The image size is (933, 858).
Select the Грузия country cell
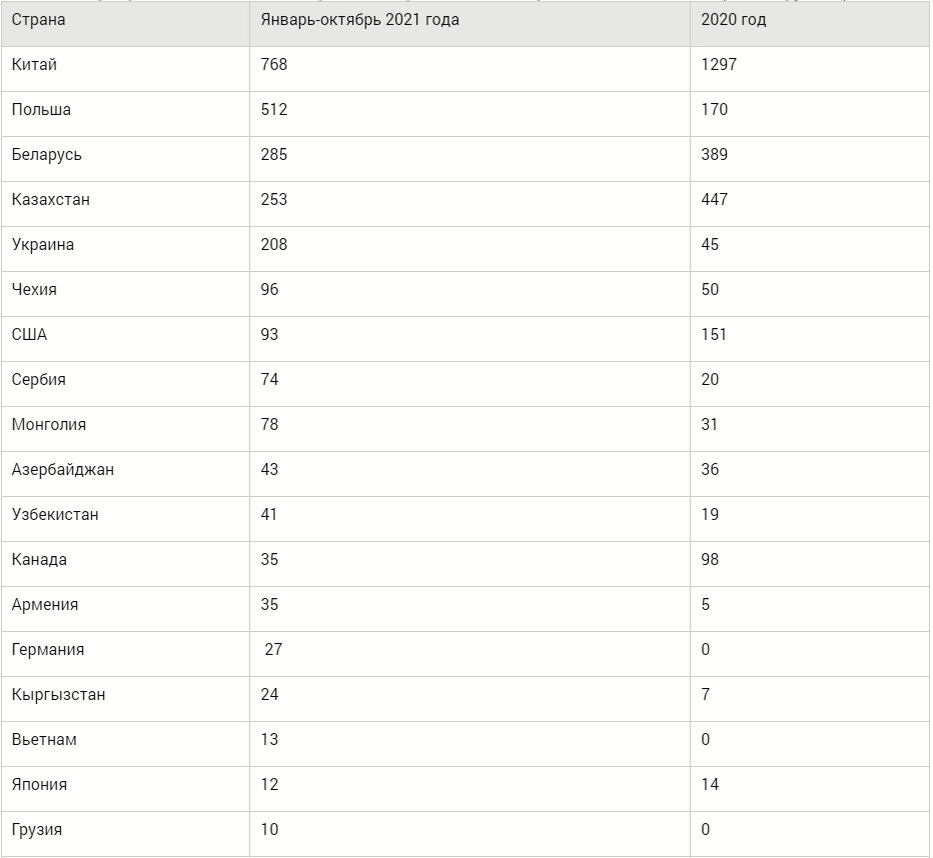36,830
